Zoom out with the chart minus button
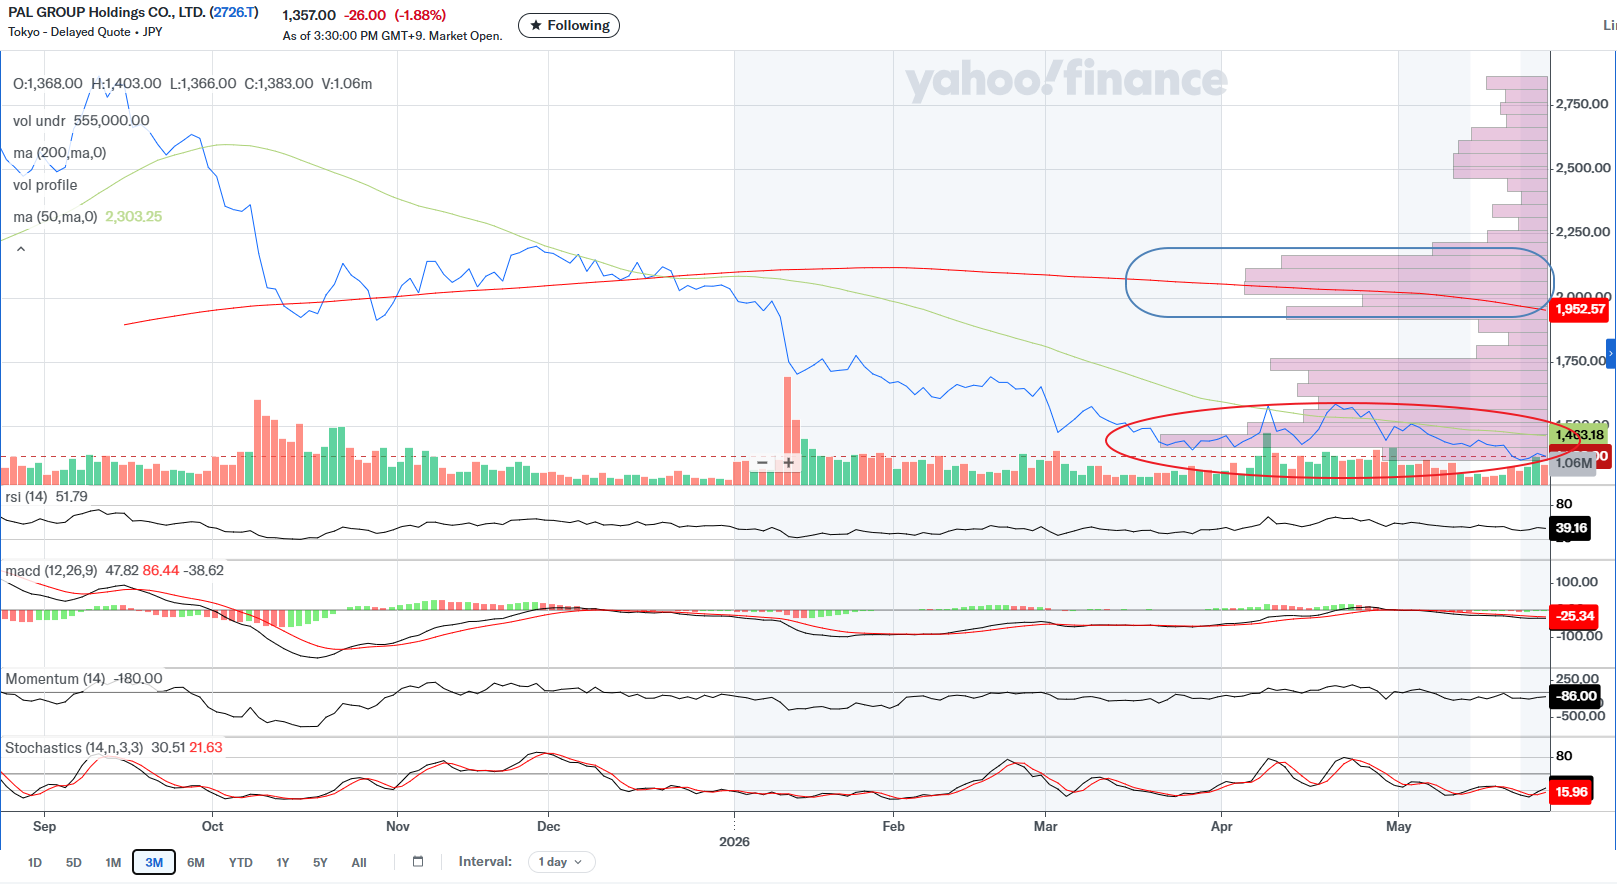The width and height of the screenshot is (1617, 884). tap(762, 463)
